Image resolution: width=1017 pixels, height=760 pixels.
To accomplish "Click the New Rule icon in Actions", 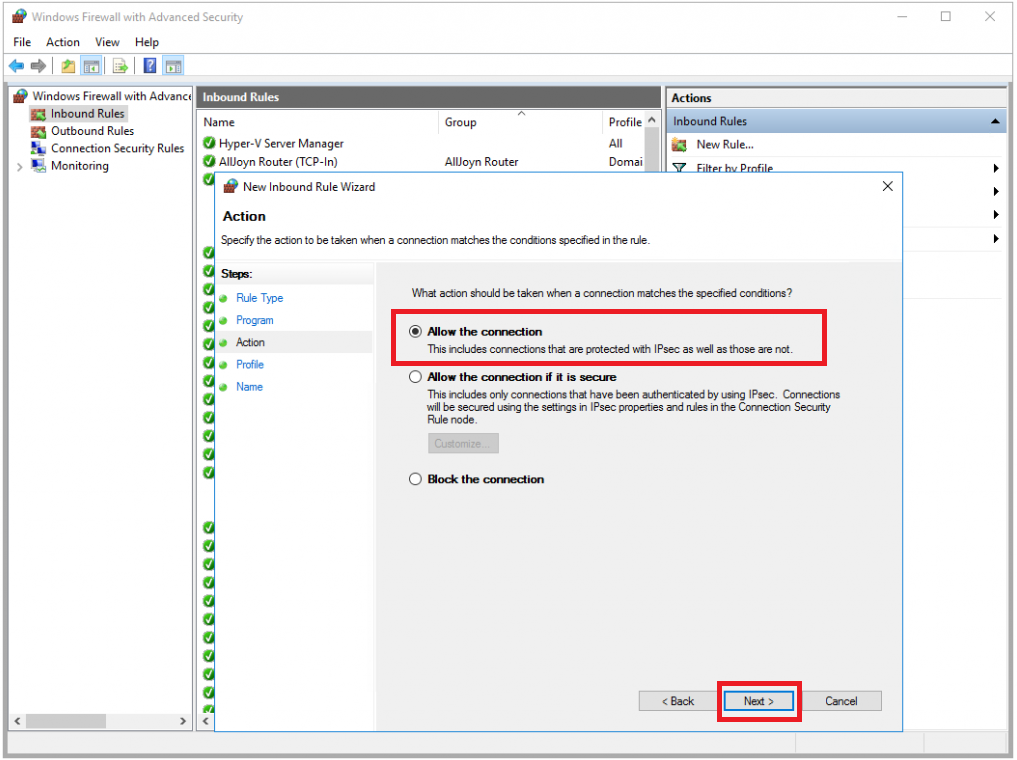I will 679,145.
